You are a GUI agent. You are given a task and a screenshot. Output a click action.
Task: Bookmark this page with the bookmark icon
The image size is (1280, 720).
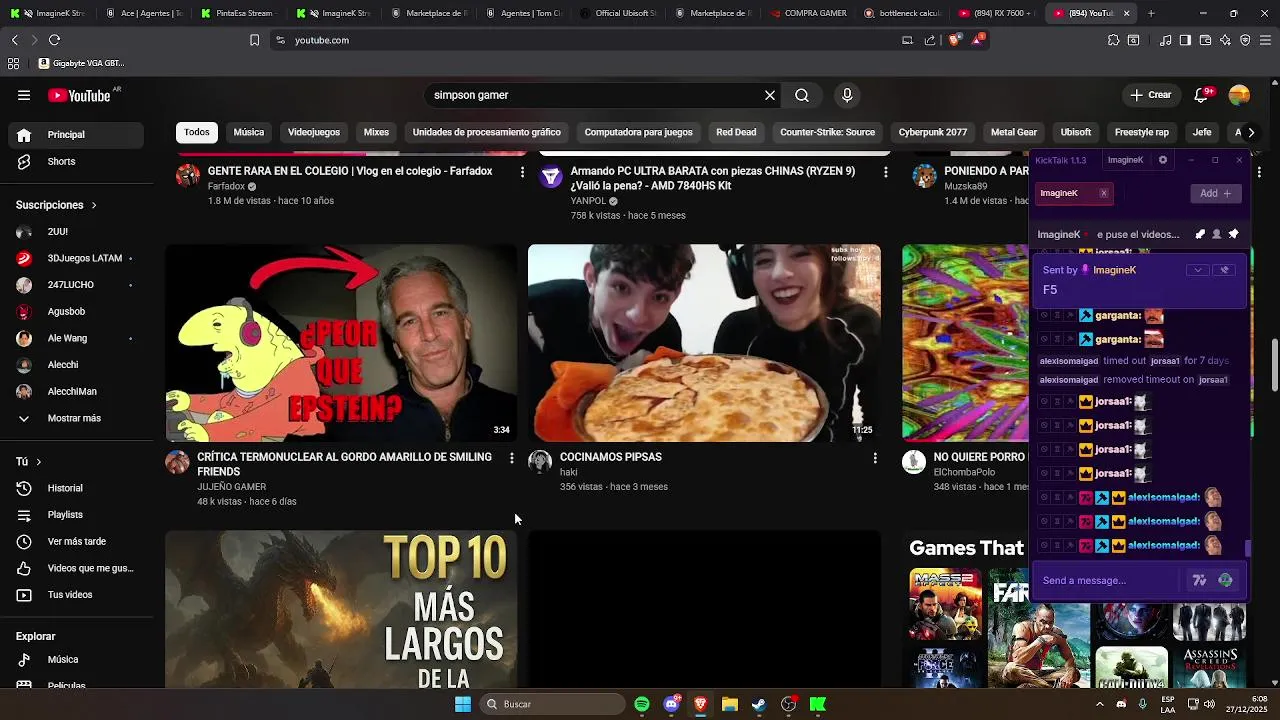(x=254, y=40)
